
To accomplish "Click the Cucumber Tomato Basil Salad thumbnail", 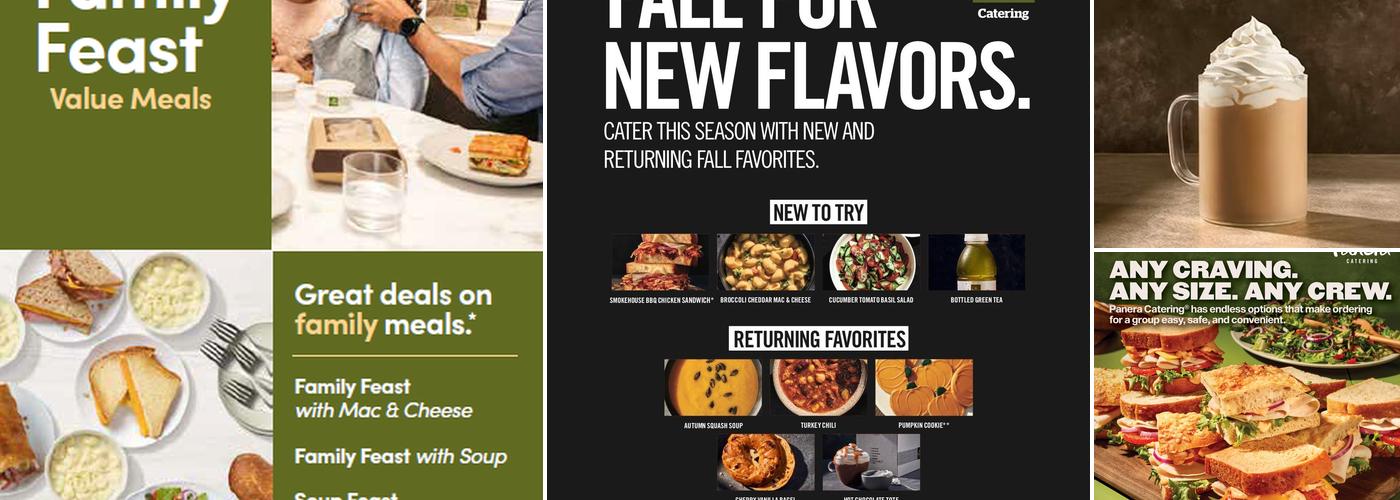I will click(871, 262).
